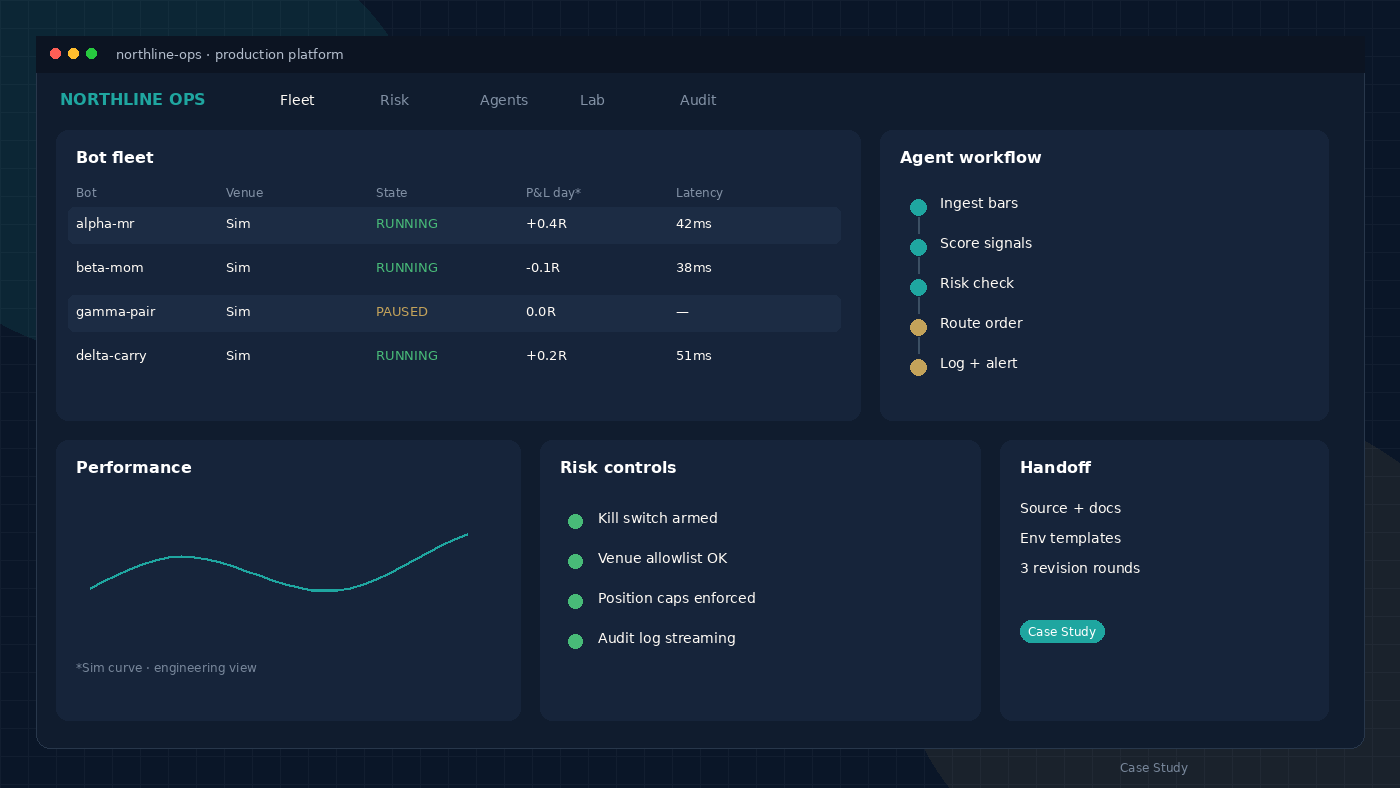Click the Bot column header
The width and height of the screenshot is (1400, 788).
pos(86,193)
